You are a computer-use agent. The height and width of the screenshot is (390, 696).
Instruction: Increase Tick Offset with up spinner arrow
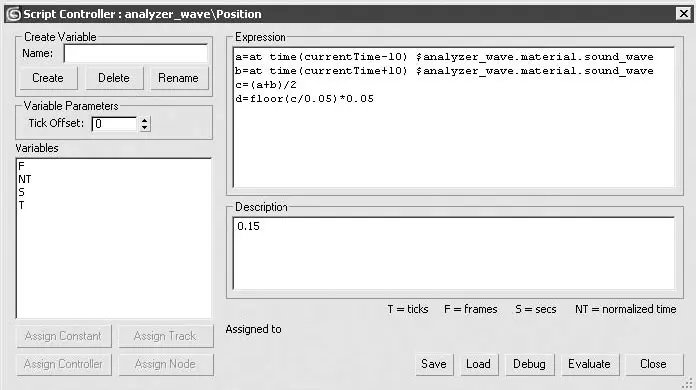[x=145, y=120]
